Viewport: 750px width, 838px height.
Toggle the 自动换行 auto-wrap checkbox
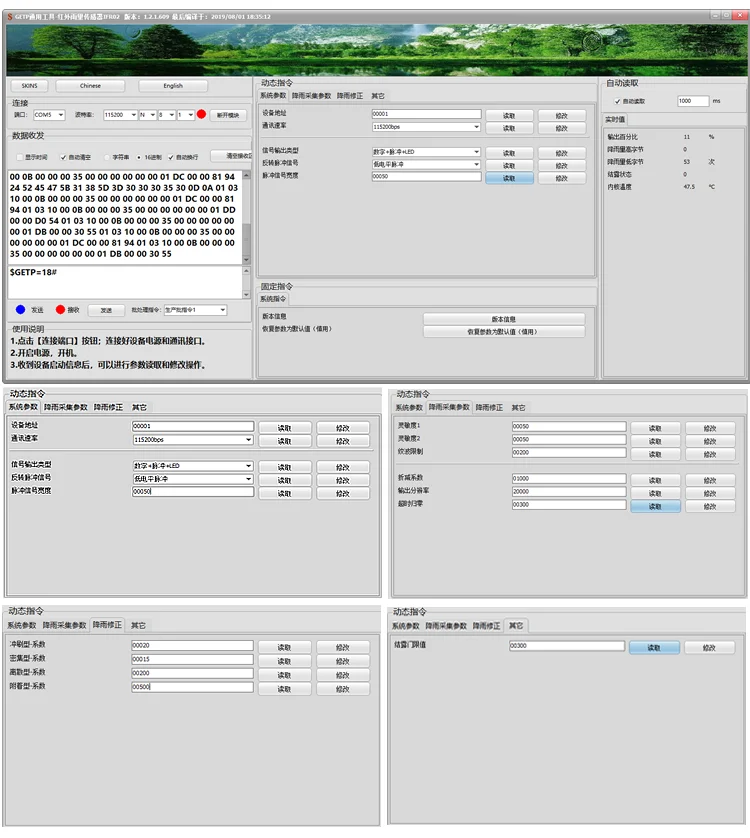pyautogui.click(x=171, y=157)
